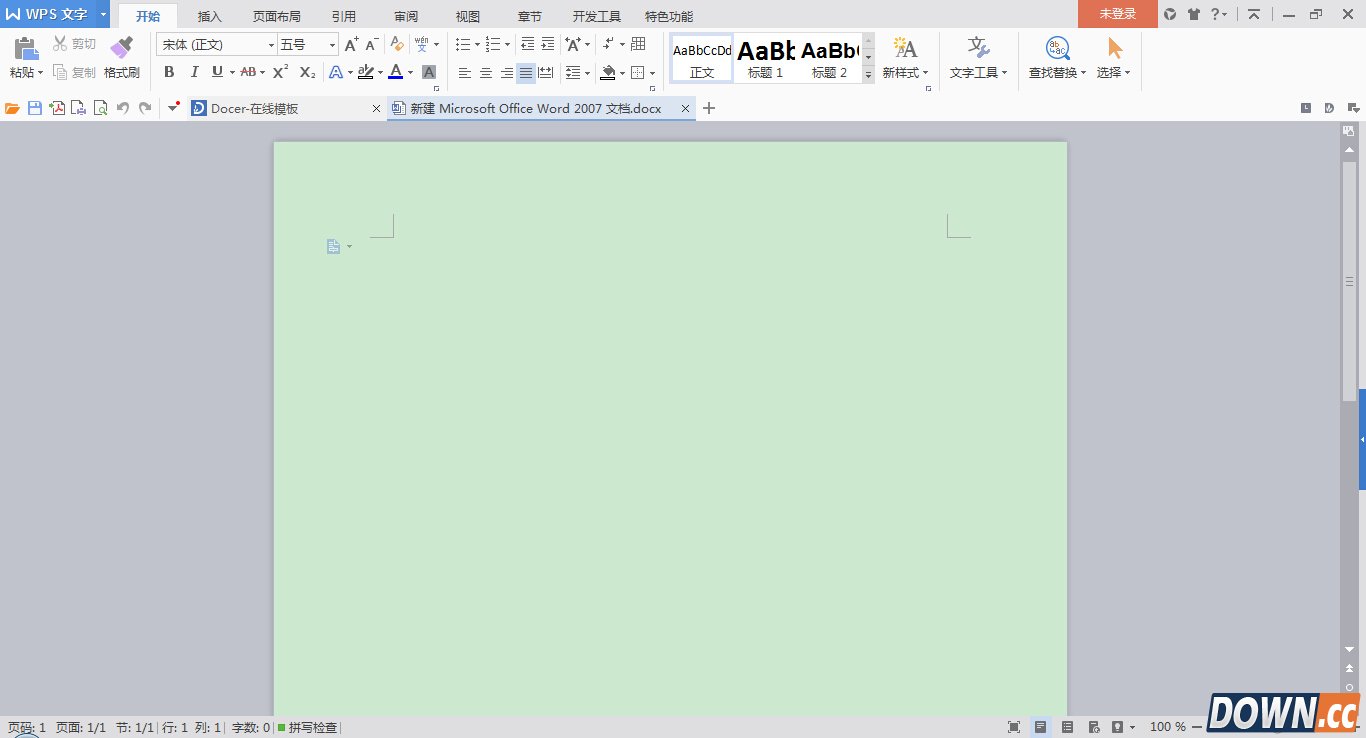This screenshot has height=738, width=1366.
Task: Expand the font name dropdown showing 宋体 (正文)
Action: [271, 45]
